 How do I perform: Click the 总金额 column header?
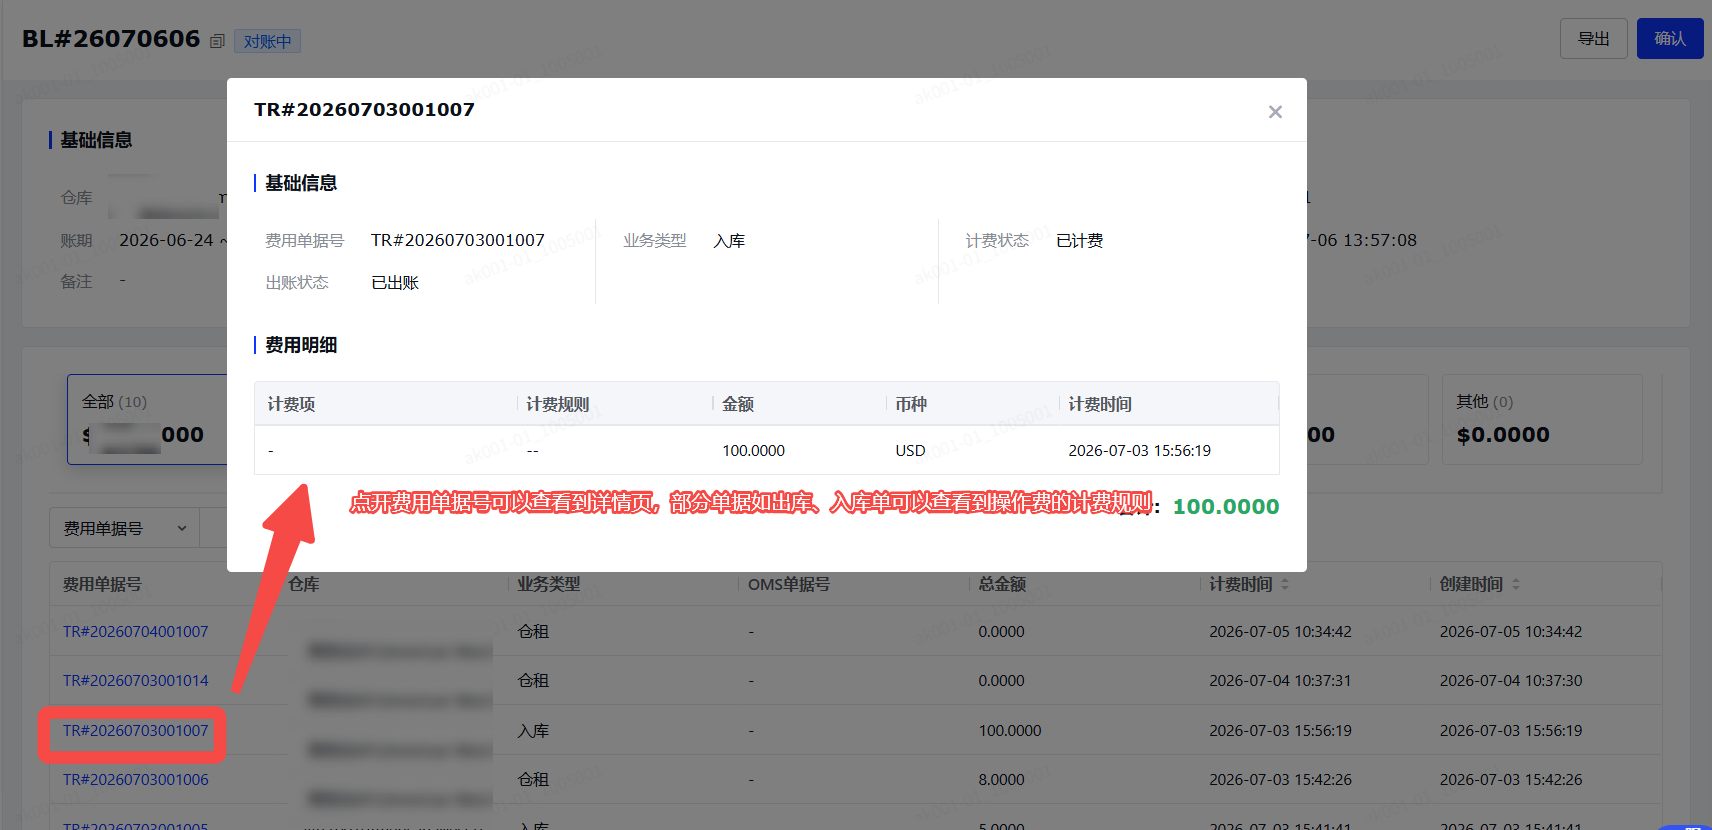point(1002,584)
